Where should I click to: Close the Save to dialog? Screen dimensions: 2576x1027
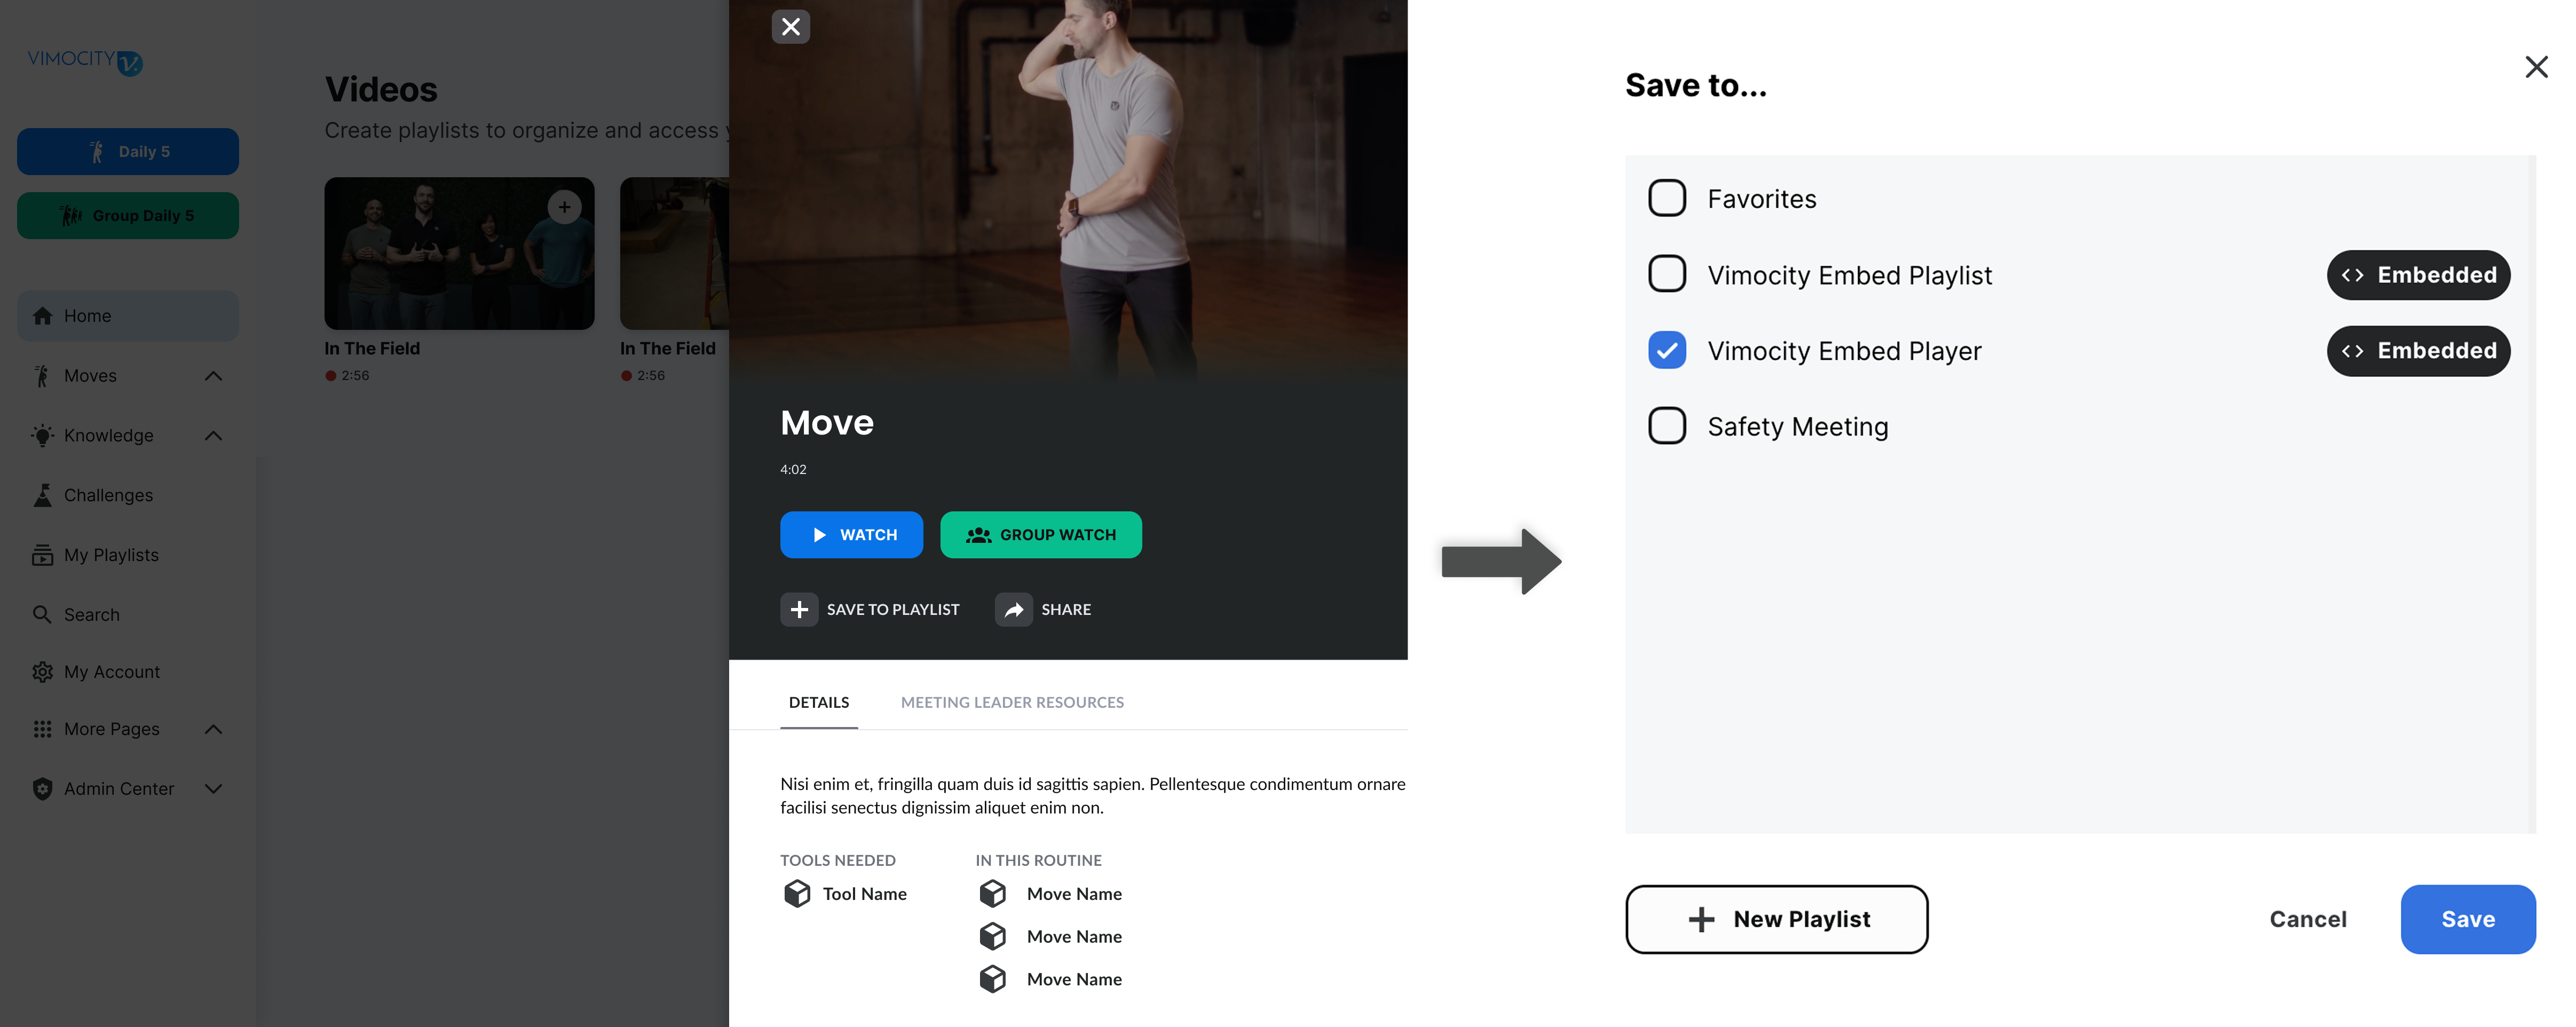(x=2536, y=67)
